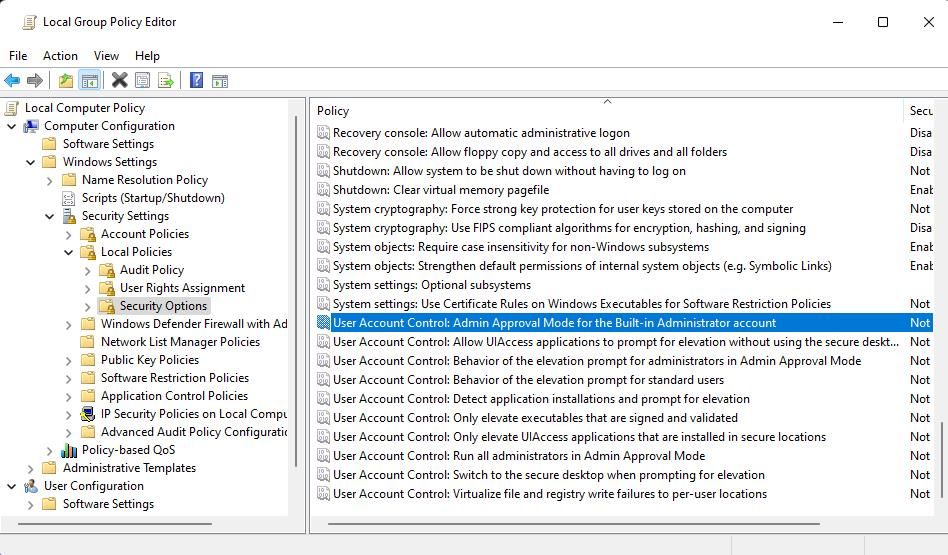Open the Action menu
Image resolution: width=948 pixels, height=555 pixels.
[60, 56]
